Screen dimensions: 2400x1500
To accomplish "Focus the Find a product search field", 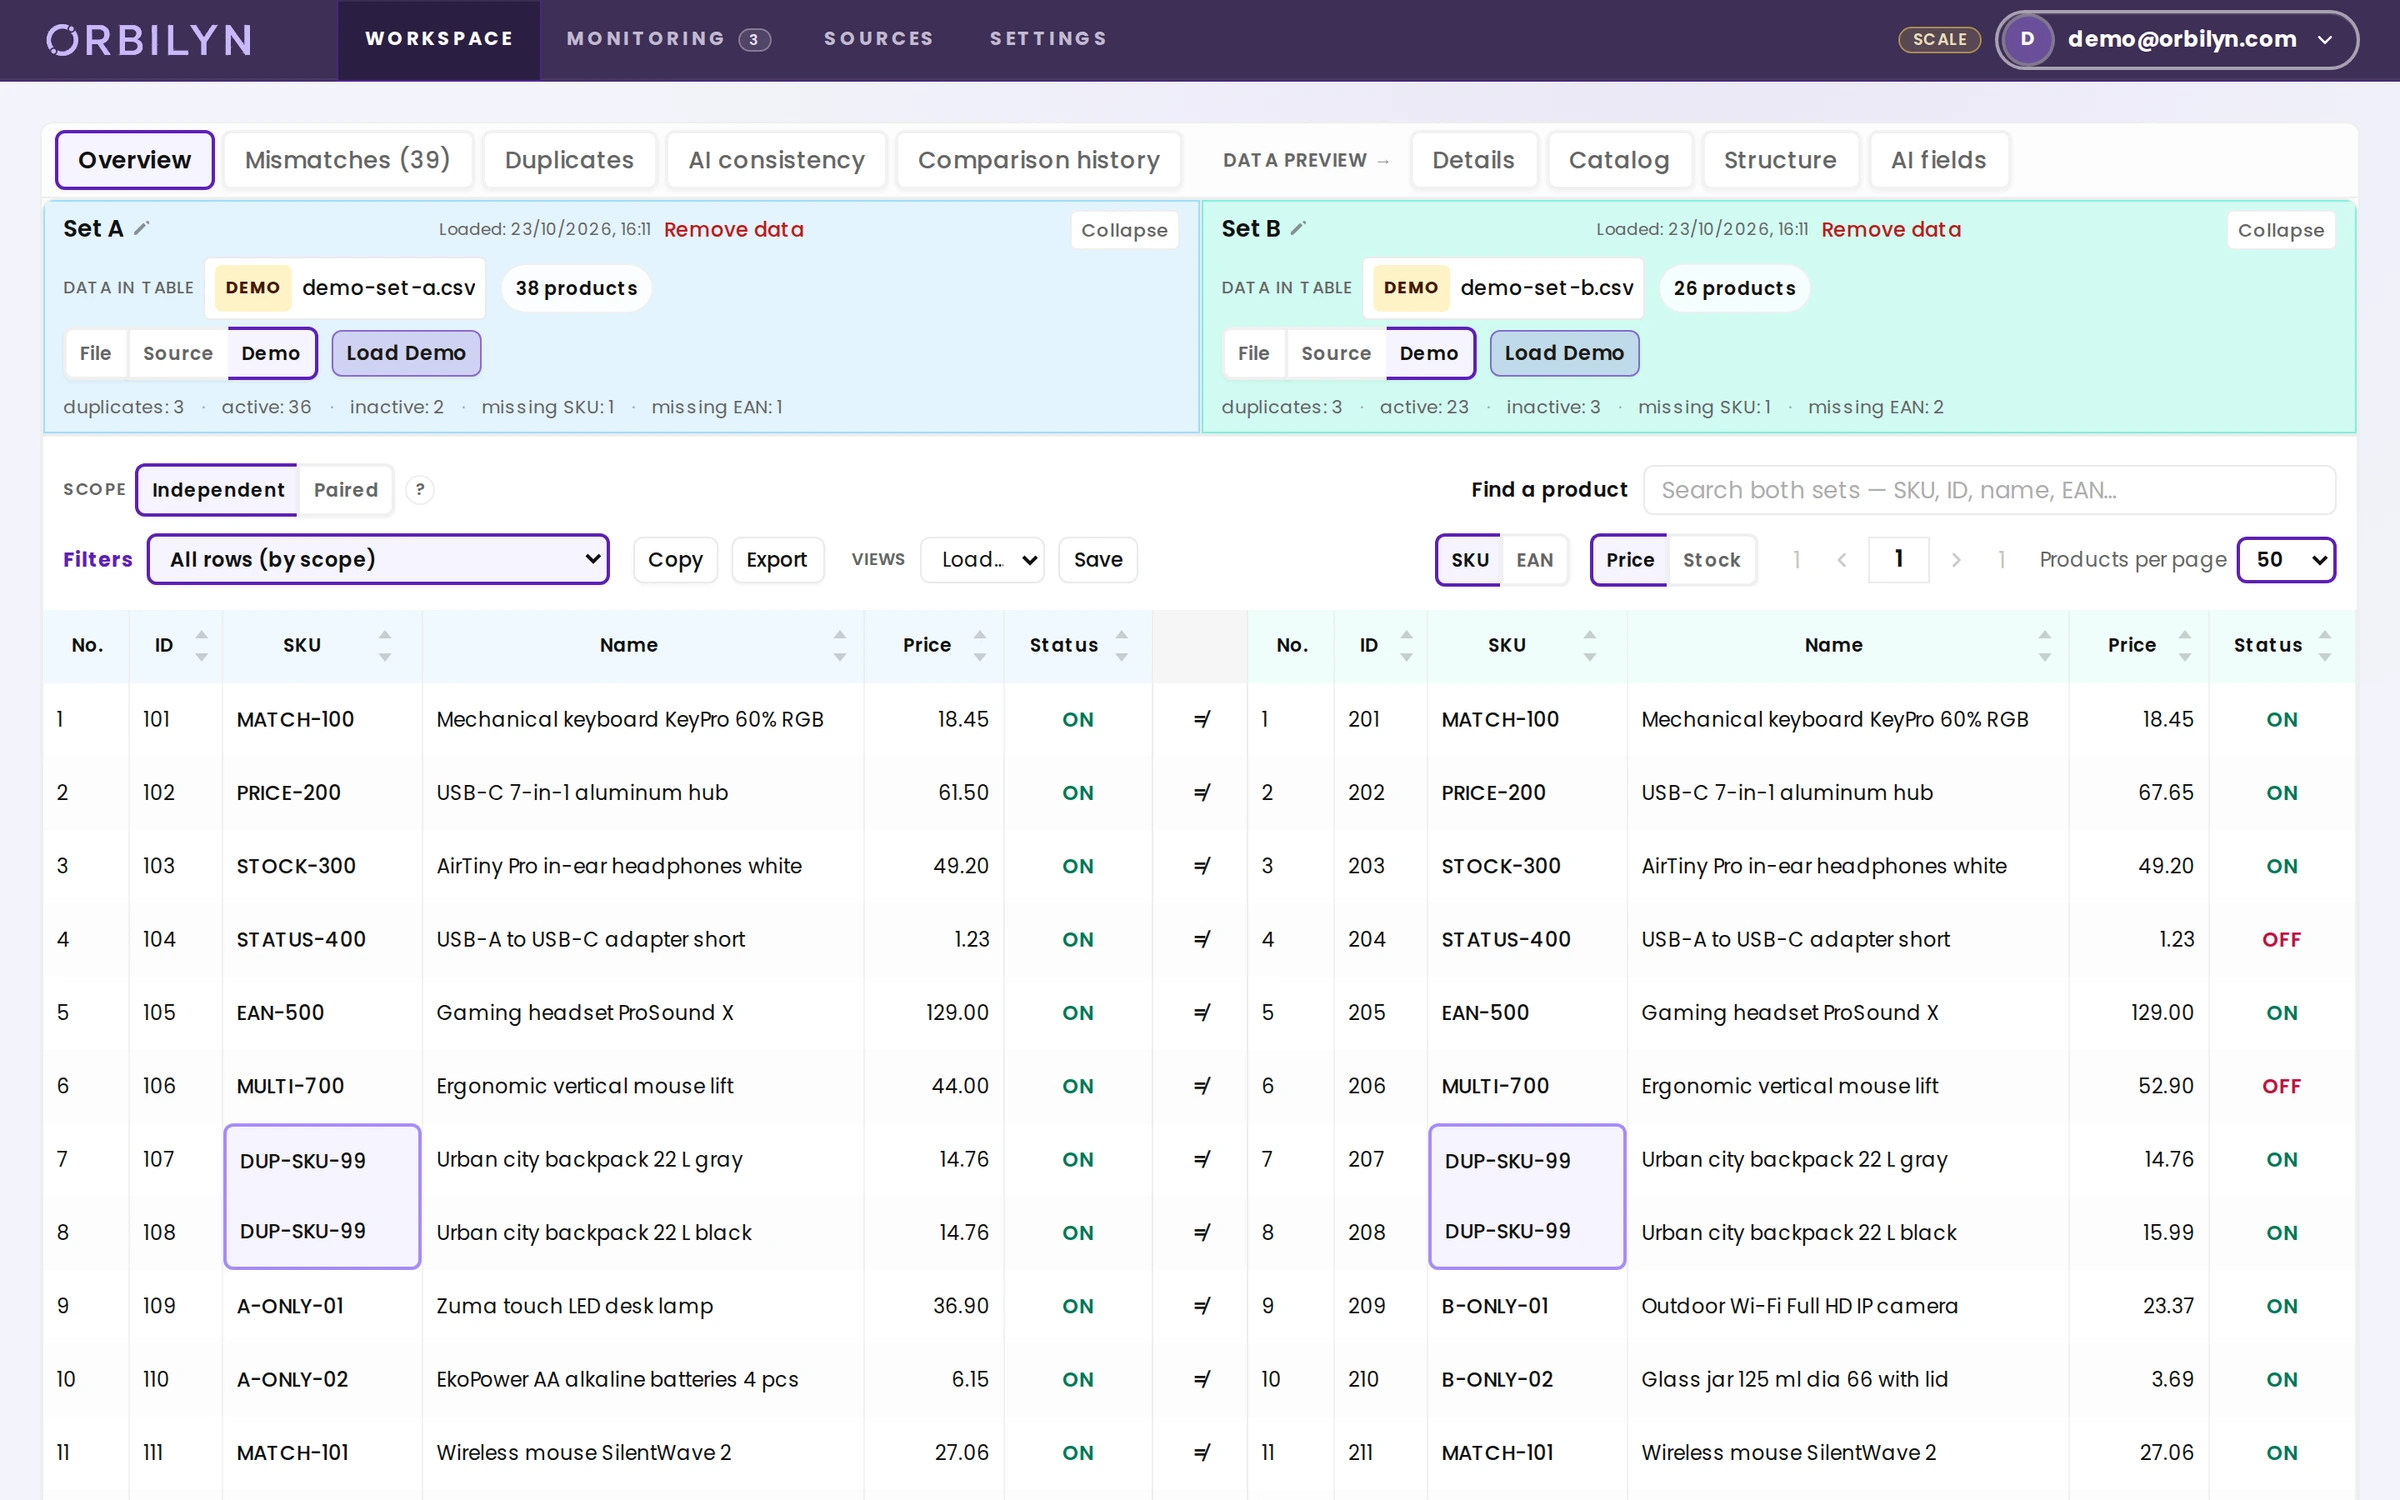I will click(1989, 490).
